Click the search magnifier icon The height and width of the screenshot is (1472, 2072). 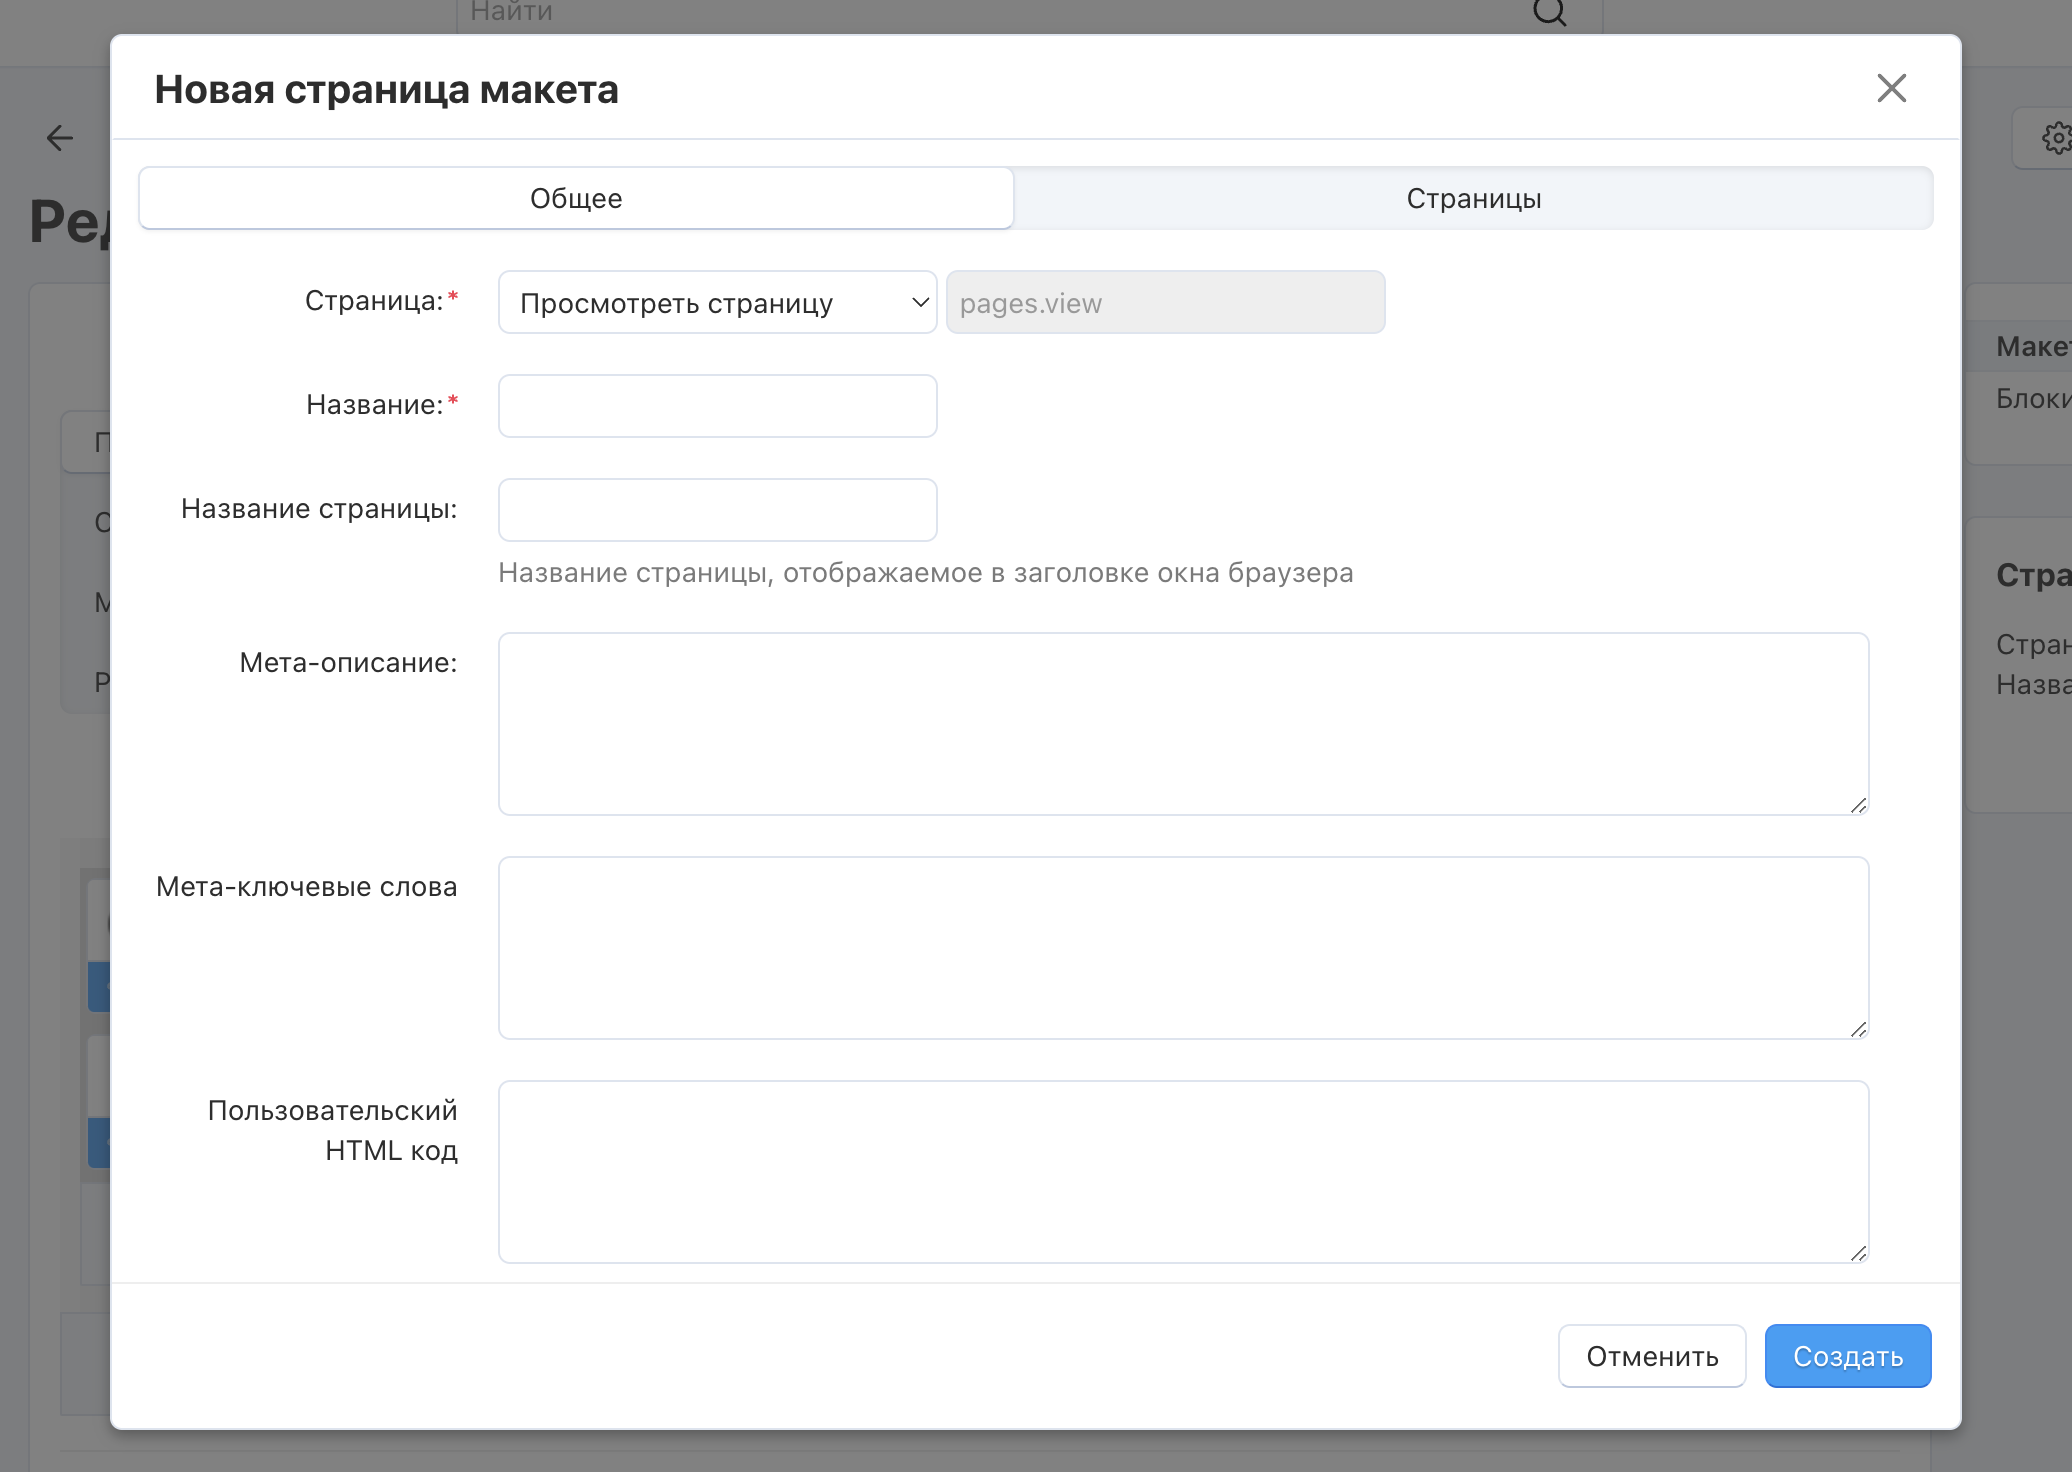tap(1549, 12)
